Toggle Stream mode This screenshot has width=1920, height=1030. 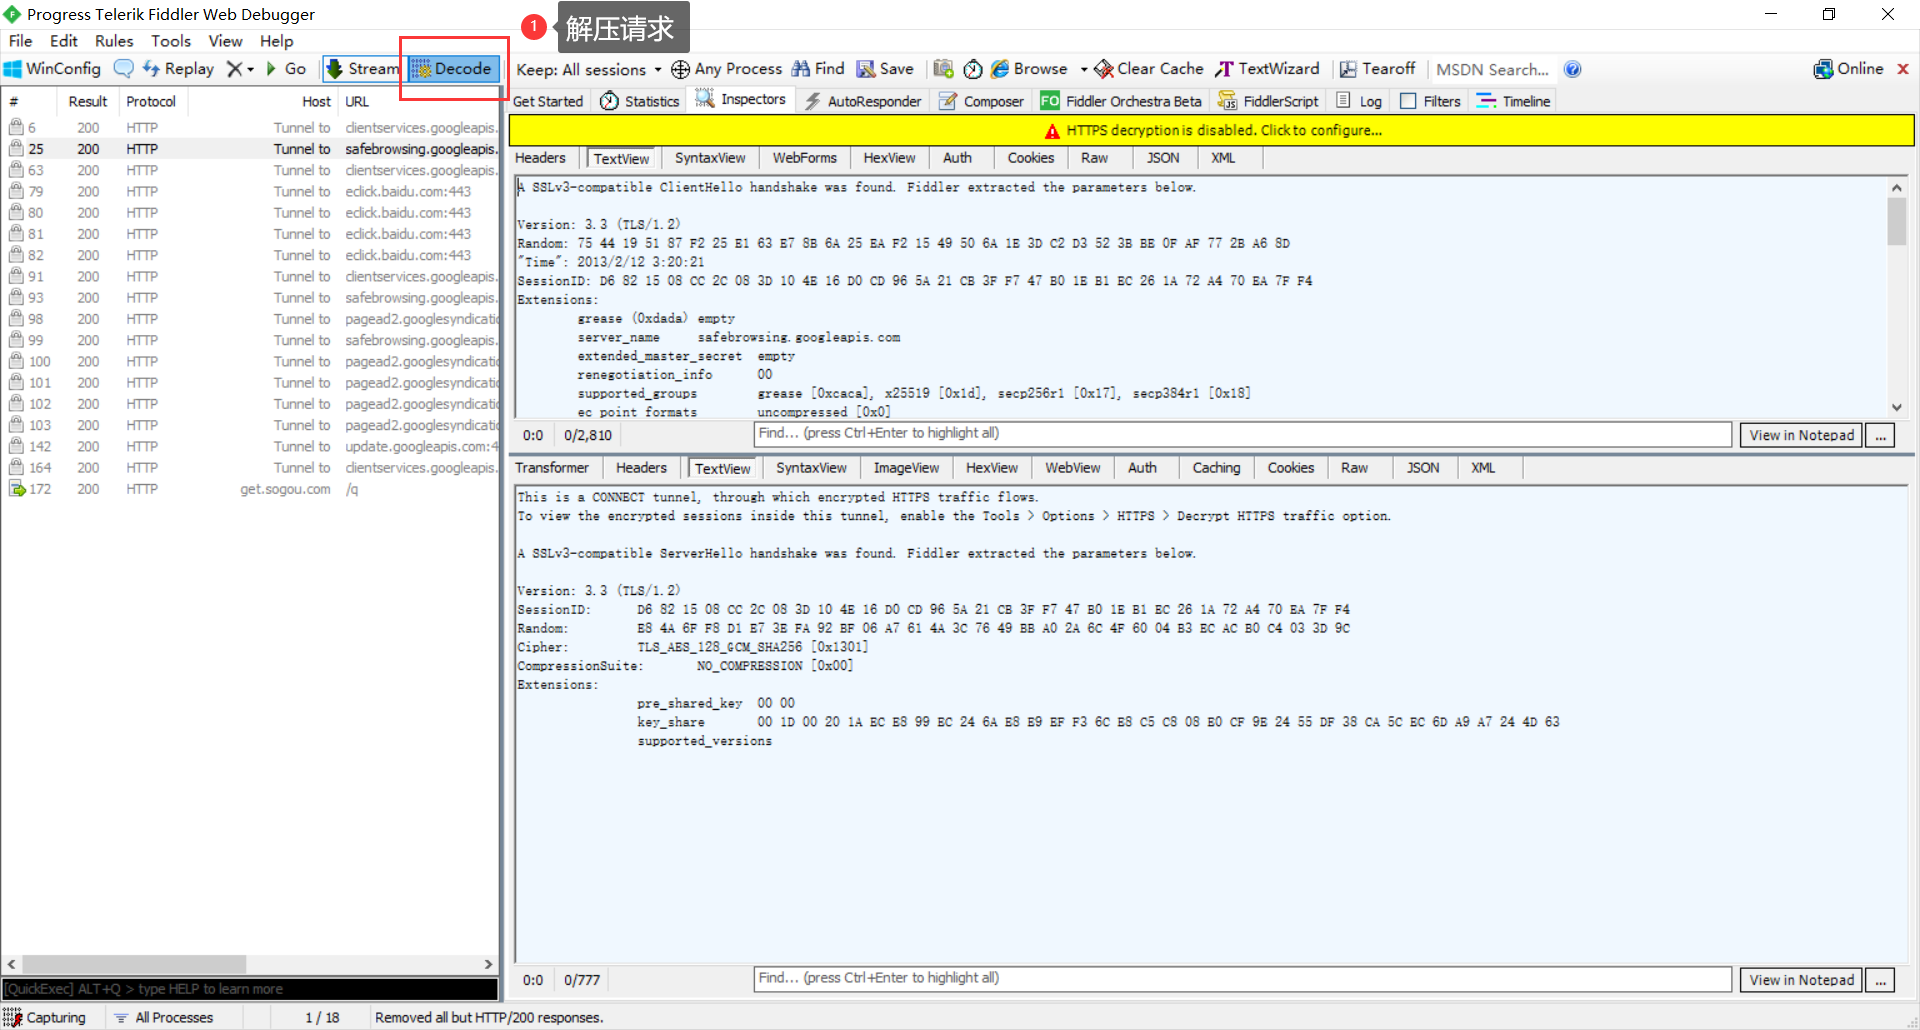coord(362,69)
